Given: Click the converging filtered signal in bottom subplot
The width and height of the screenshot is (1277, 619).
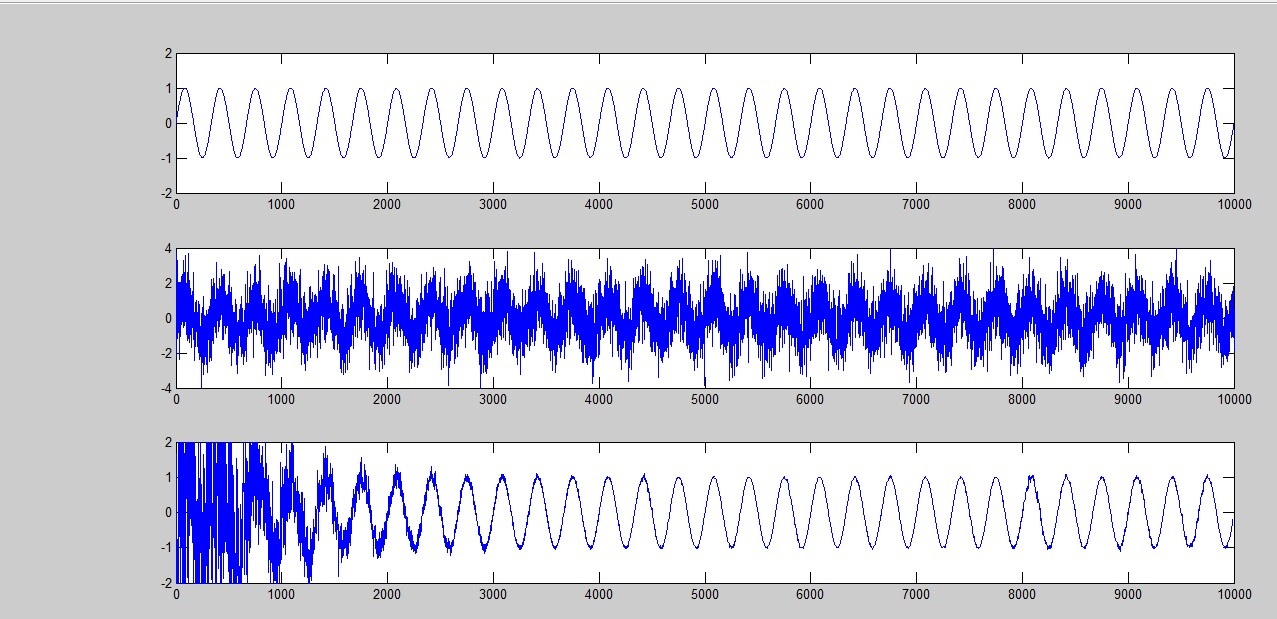Looking at the screenshot, I should tap(705, 512).
